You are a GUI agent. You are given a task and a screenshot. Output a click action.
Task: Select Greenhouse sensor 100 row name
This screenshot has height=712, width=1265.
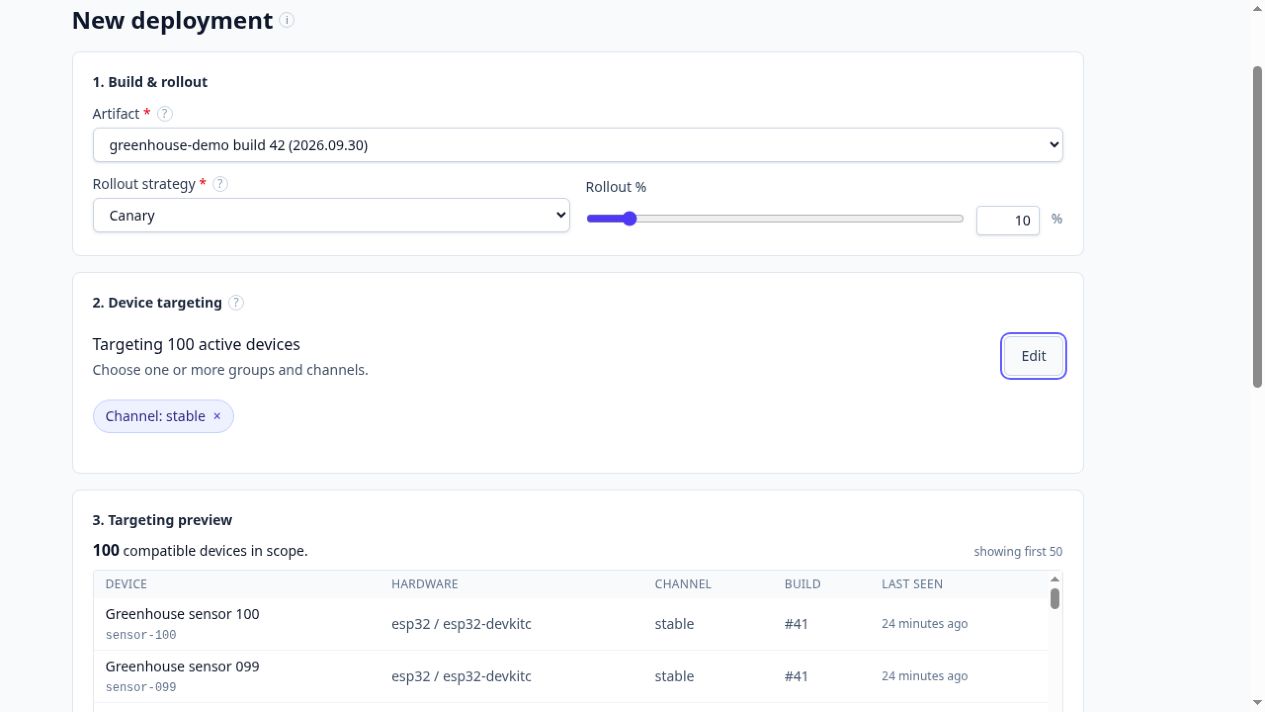pos(182,614)
